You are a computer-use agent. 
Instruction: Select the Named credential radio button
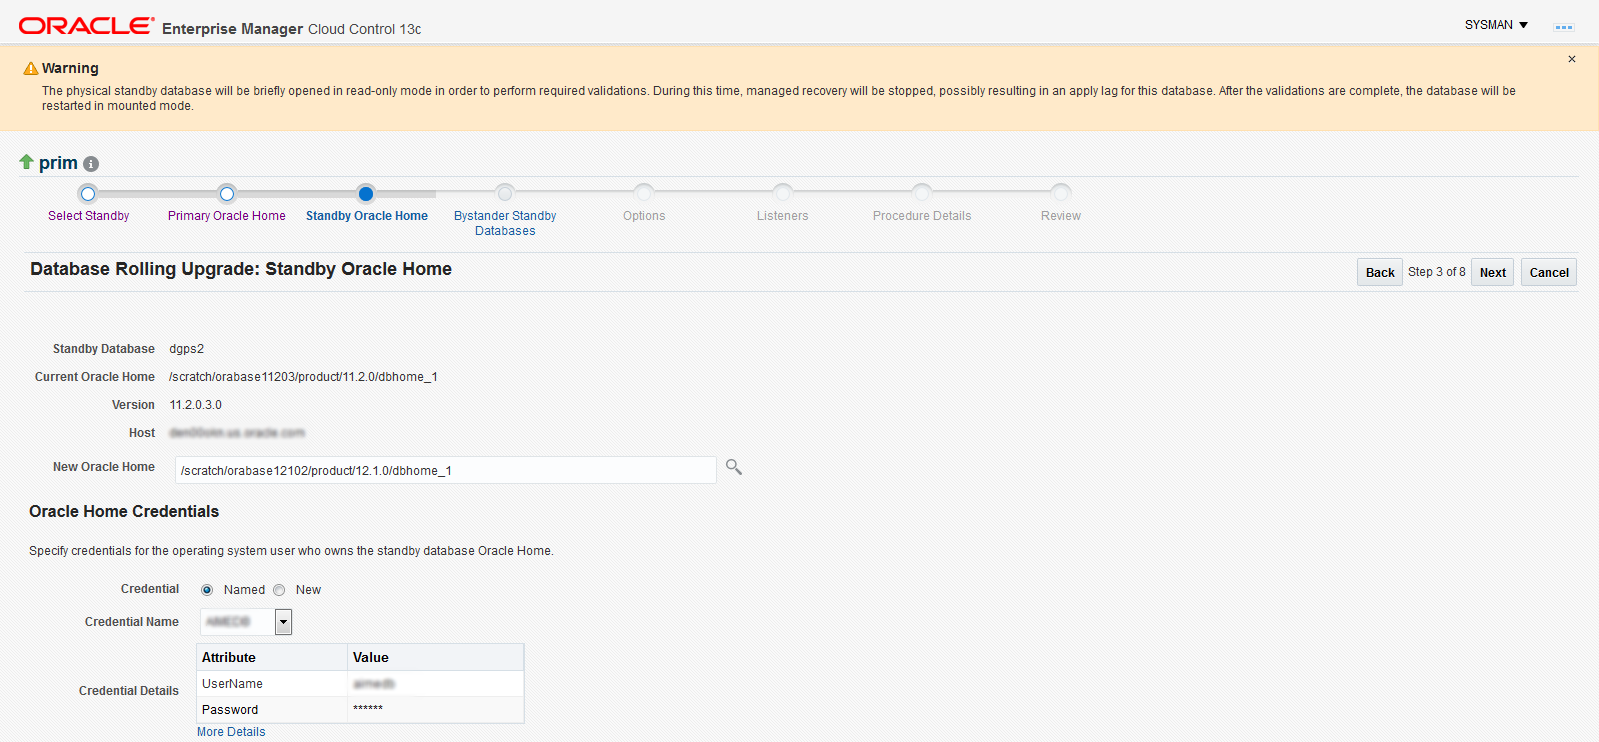(207, 590)
